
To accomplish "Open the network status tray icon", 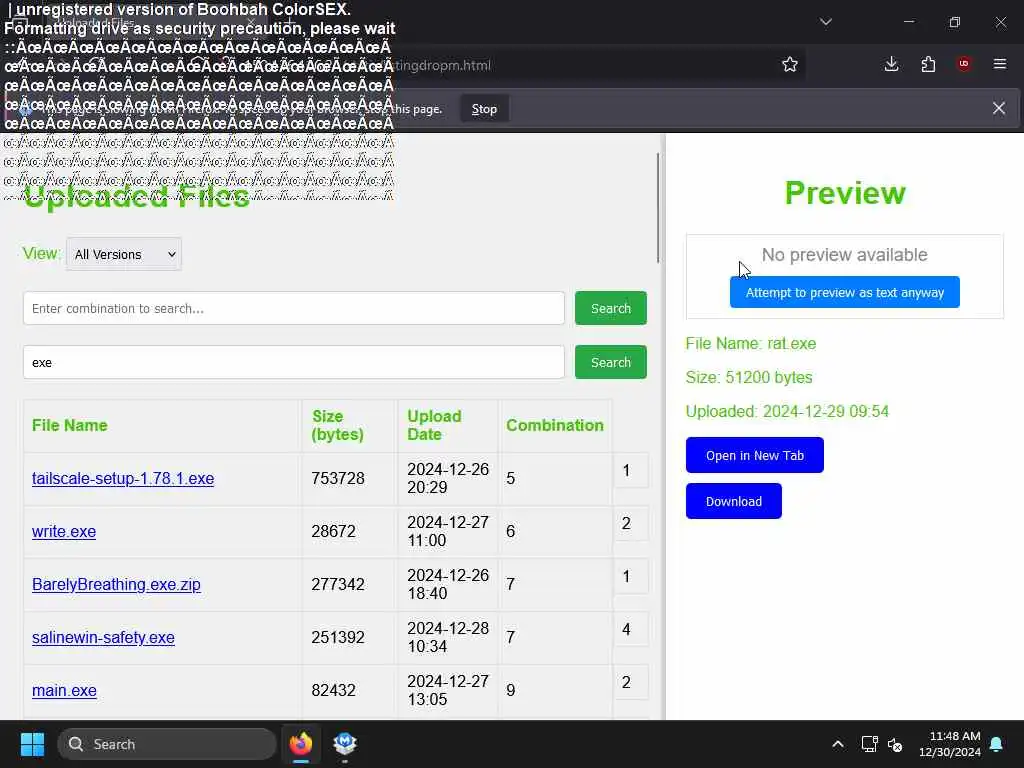I will pyautogui.click(x=869, y=744).
